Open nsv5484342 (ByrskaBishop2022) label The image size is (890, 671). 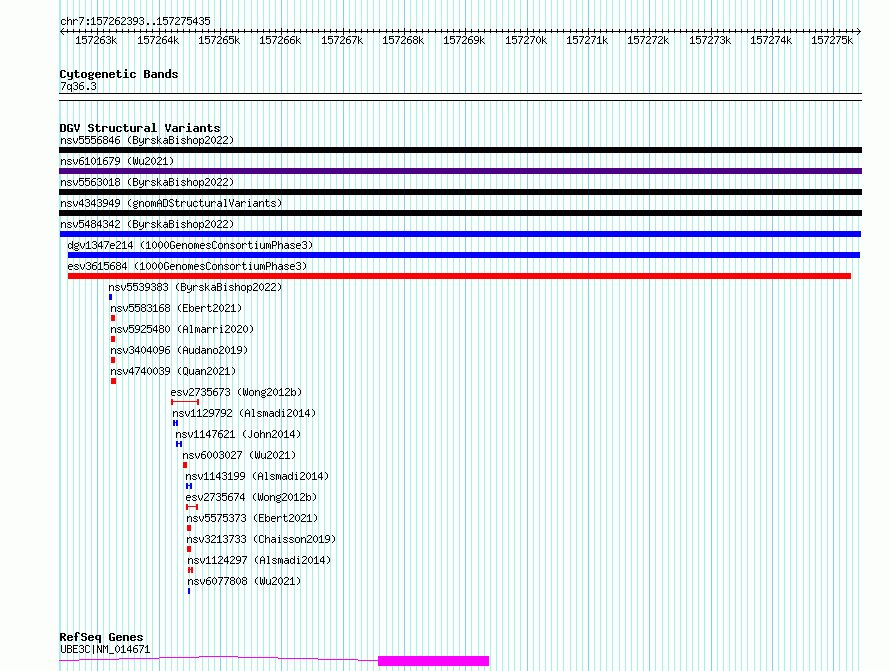click(x=147, y=224)
